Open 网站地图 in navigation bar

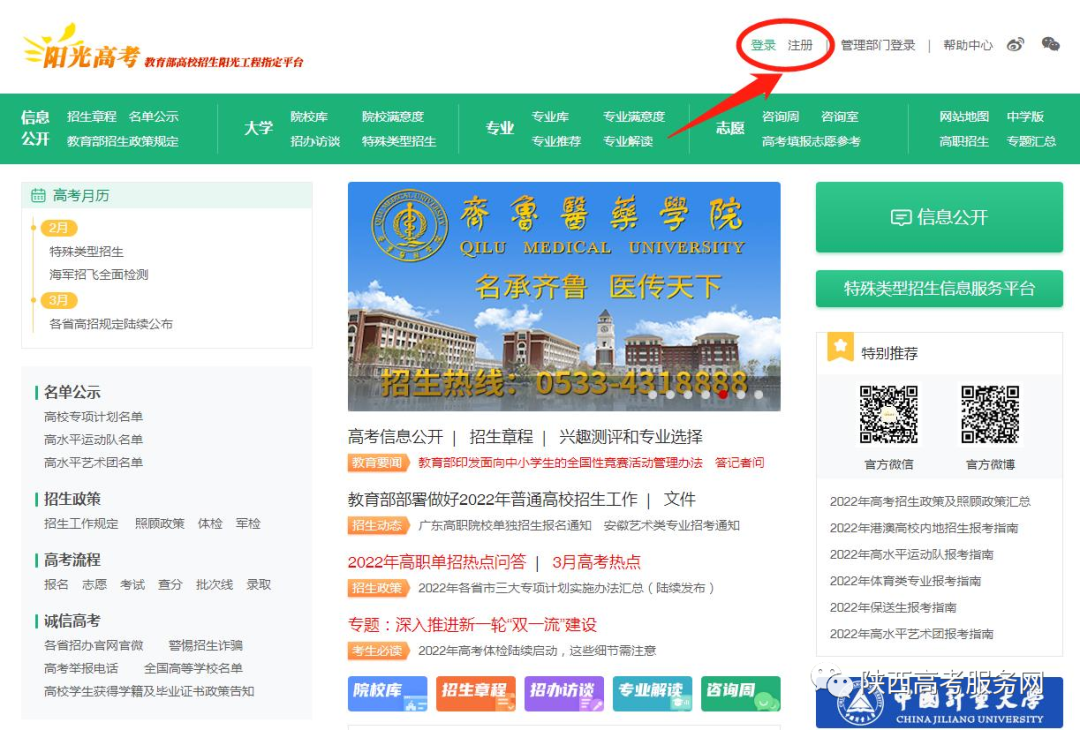tap(964, 116)
